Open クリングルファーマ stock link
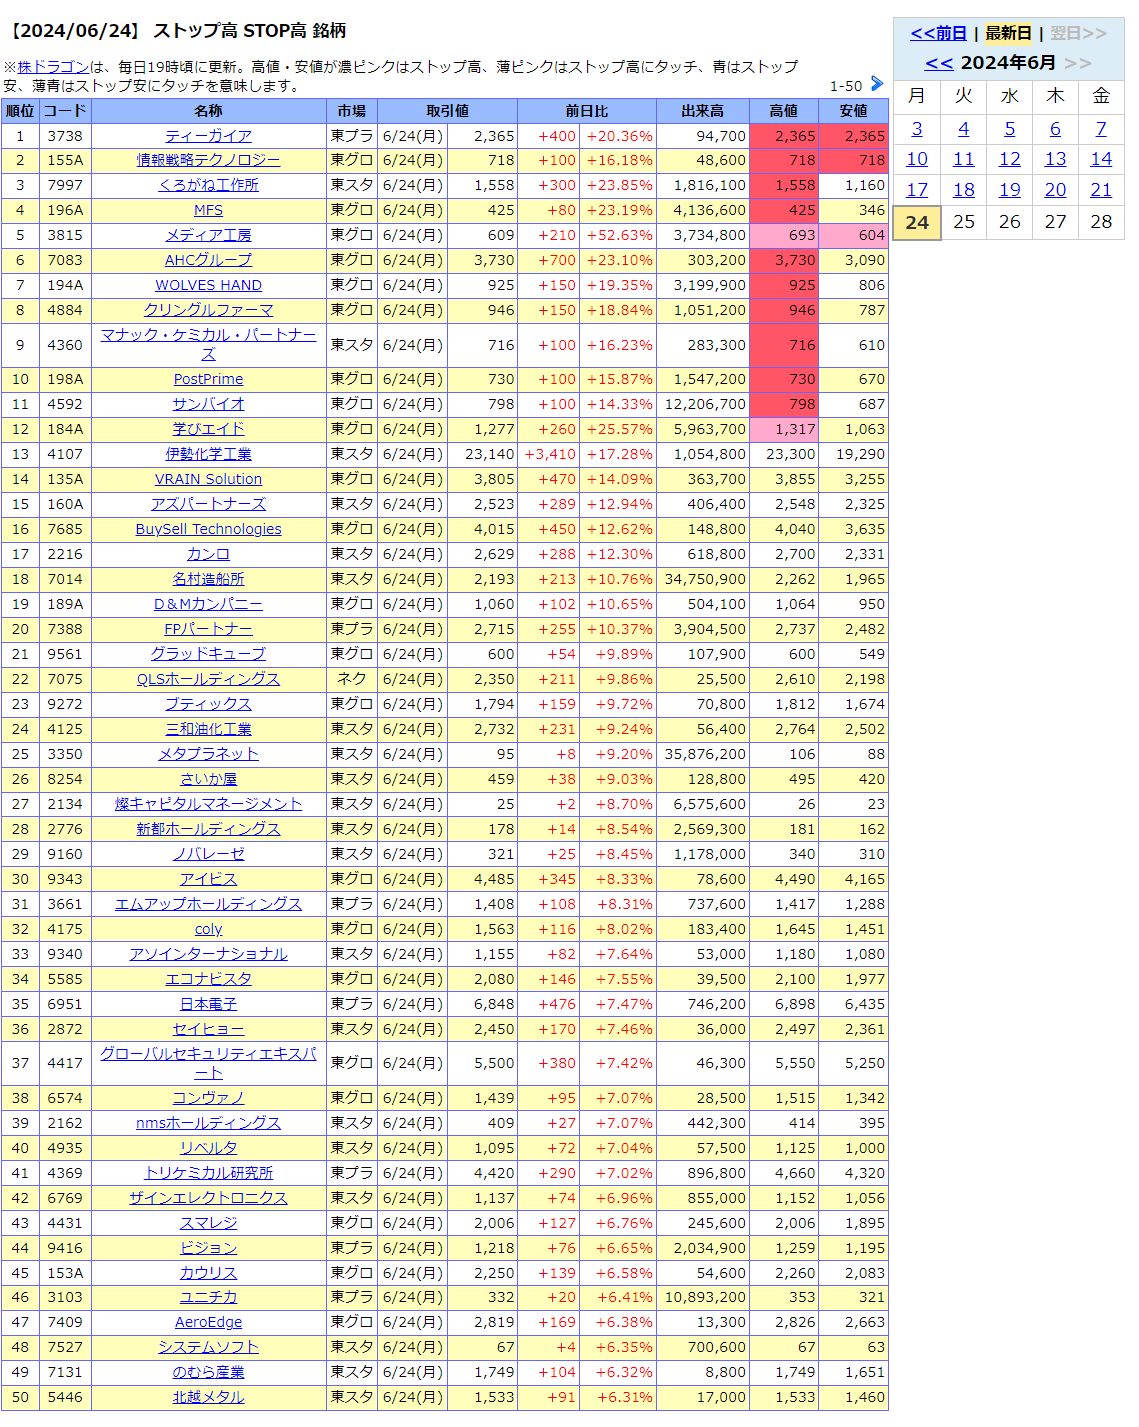1139x1427 pixels. tap(208, 310)
